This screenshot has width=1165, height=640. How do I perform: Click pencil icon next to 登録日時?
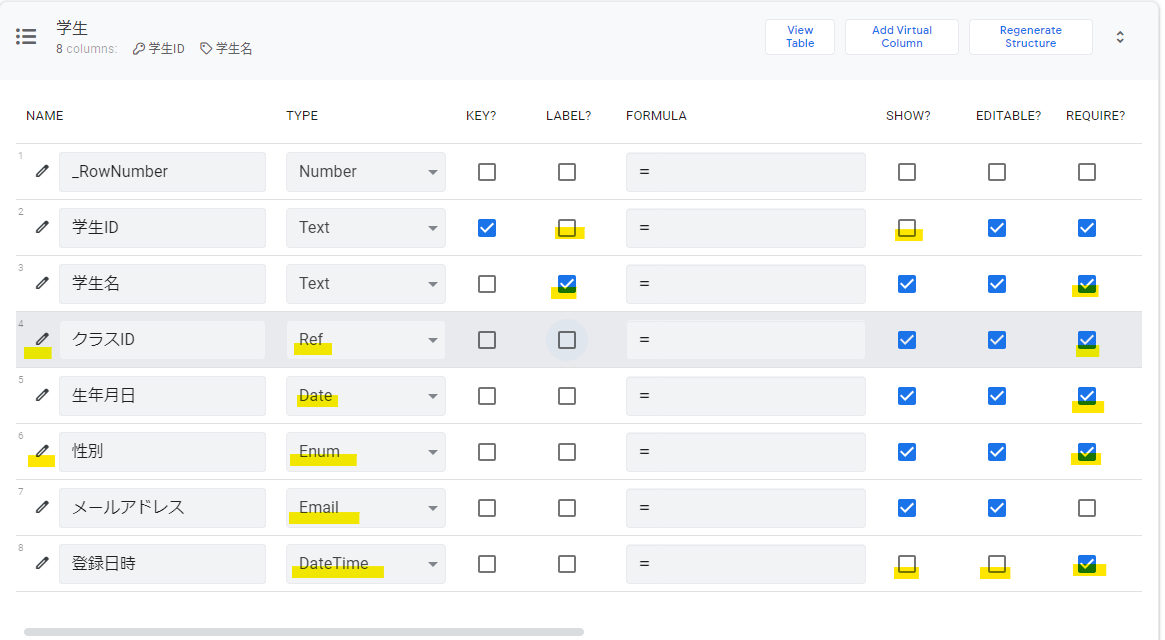point(42,563)
